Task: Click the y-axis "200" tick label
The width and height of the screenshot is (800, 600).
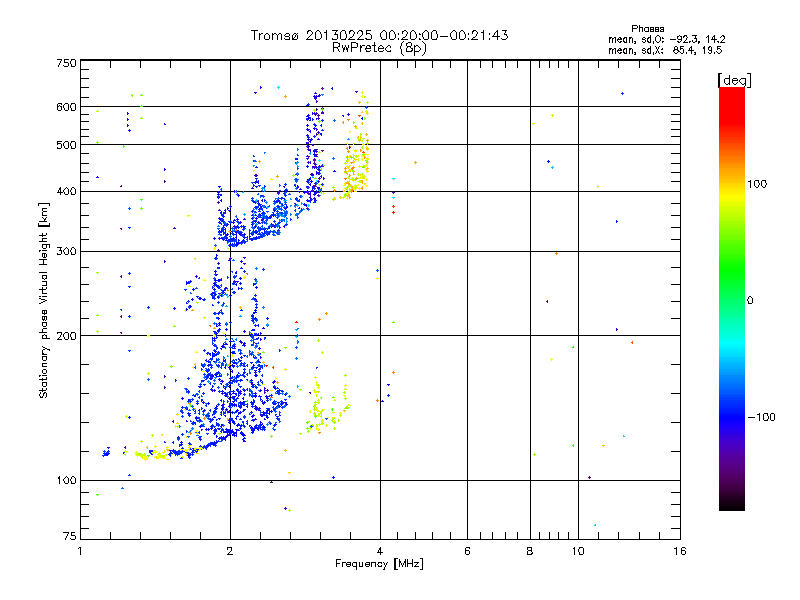Action: pyautogui.click(x=66, y=336)
